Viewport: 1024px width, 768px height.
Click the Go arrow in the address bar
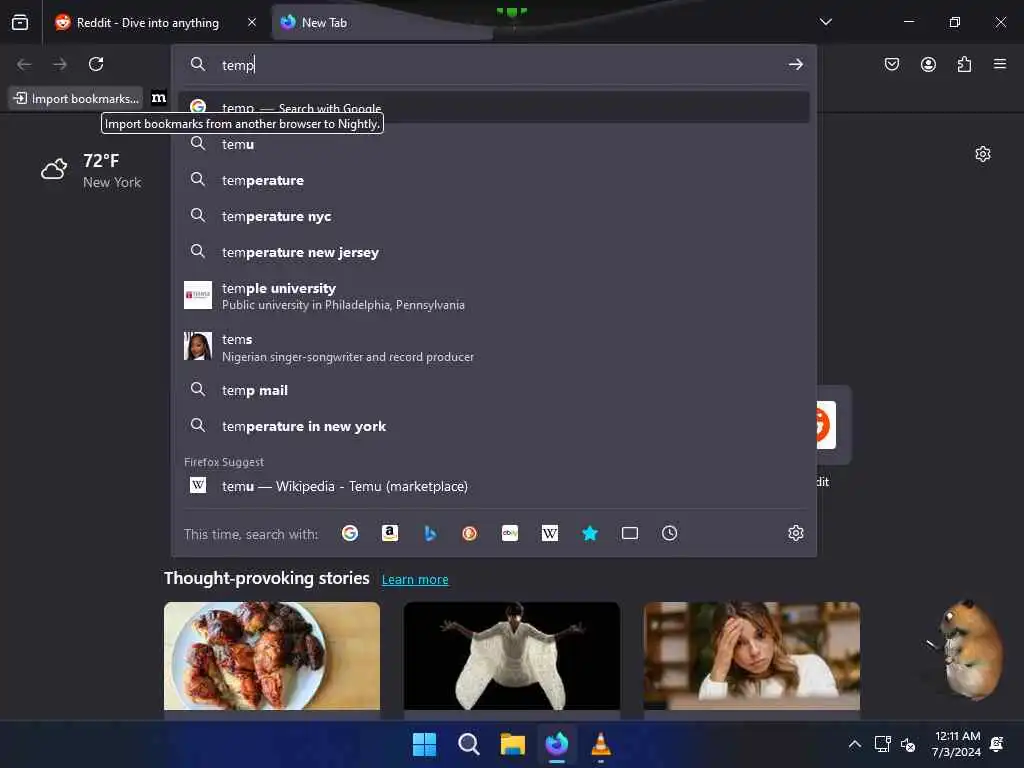point(795,64)
